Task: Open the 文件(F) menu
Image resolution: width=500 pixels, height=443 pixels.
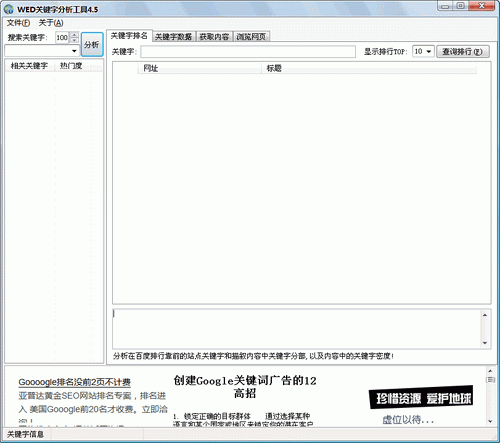Action: click(x=18, y=23)
